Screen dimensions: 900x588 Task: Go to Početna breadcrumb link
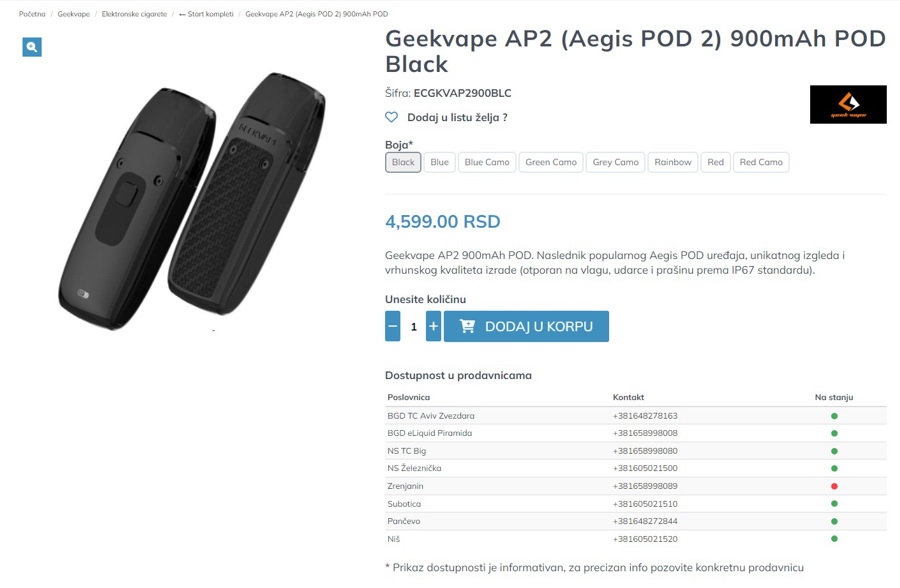click(x=32, y=14)
